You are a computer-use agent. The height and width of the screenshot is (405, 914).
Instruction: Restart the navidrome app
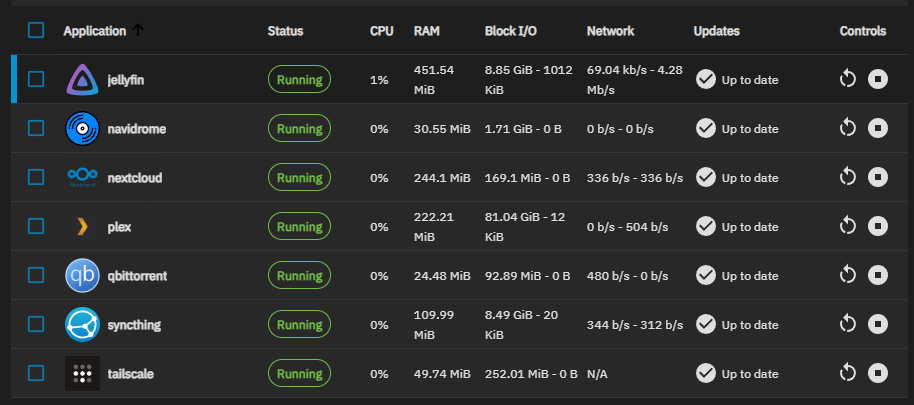[848, 128]
